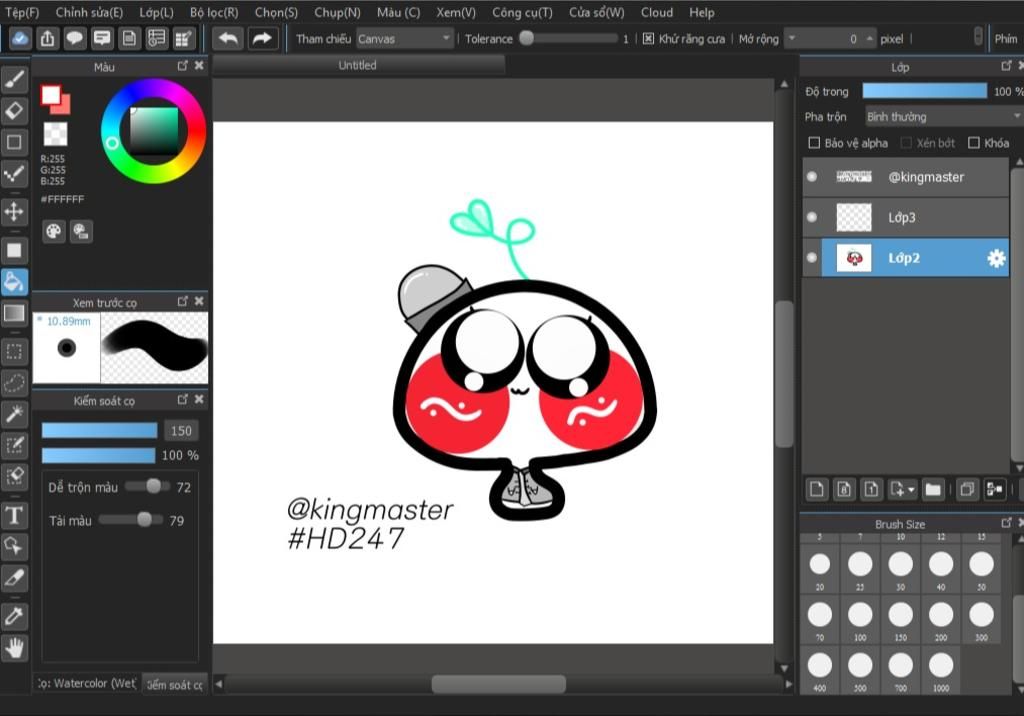Select the Magic Wand tool

point(14,414)
